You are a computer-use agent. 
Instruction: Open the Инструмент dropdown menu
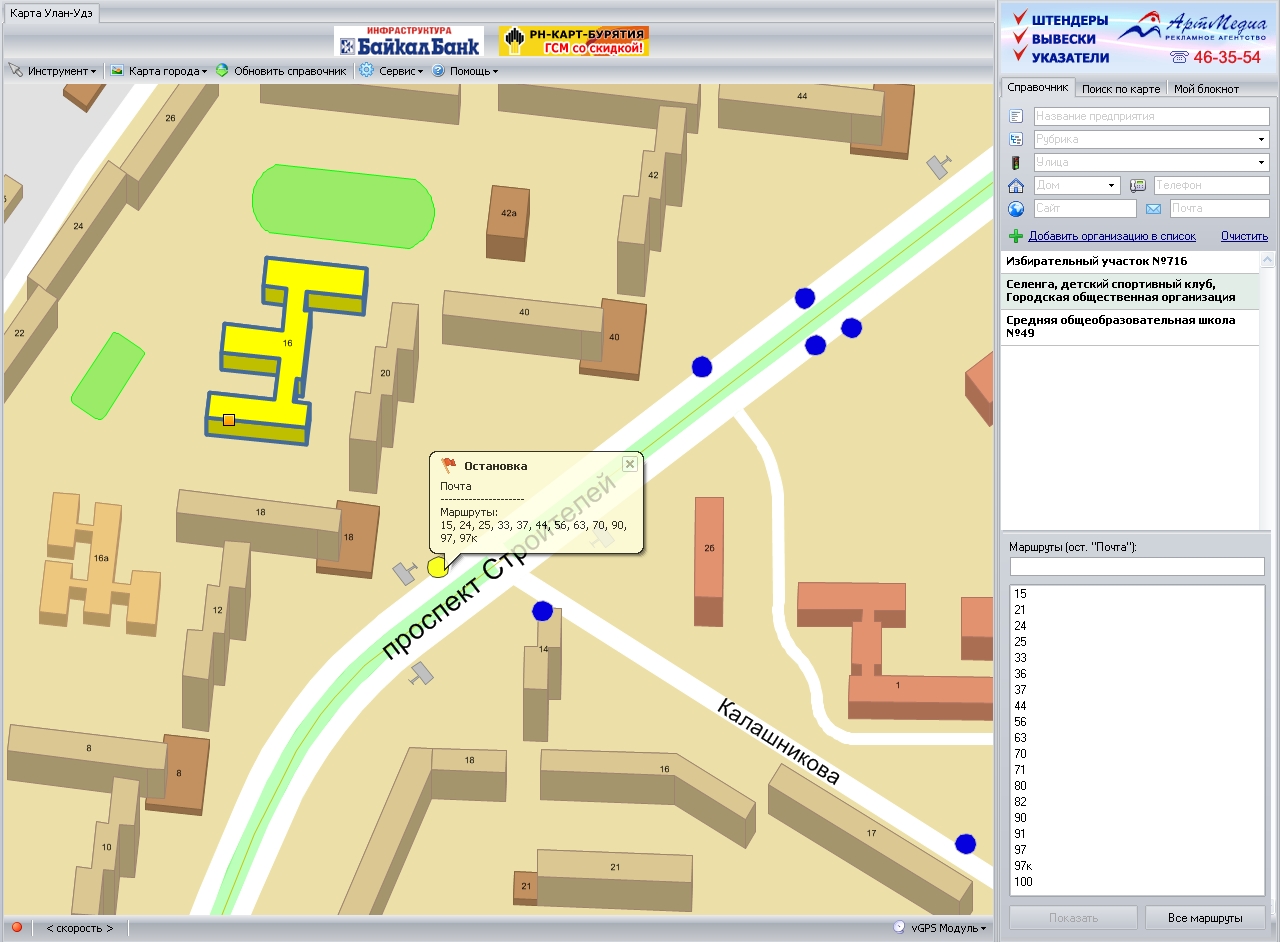(53, 71)
